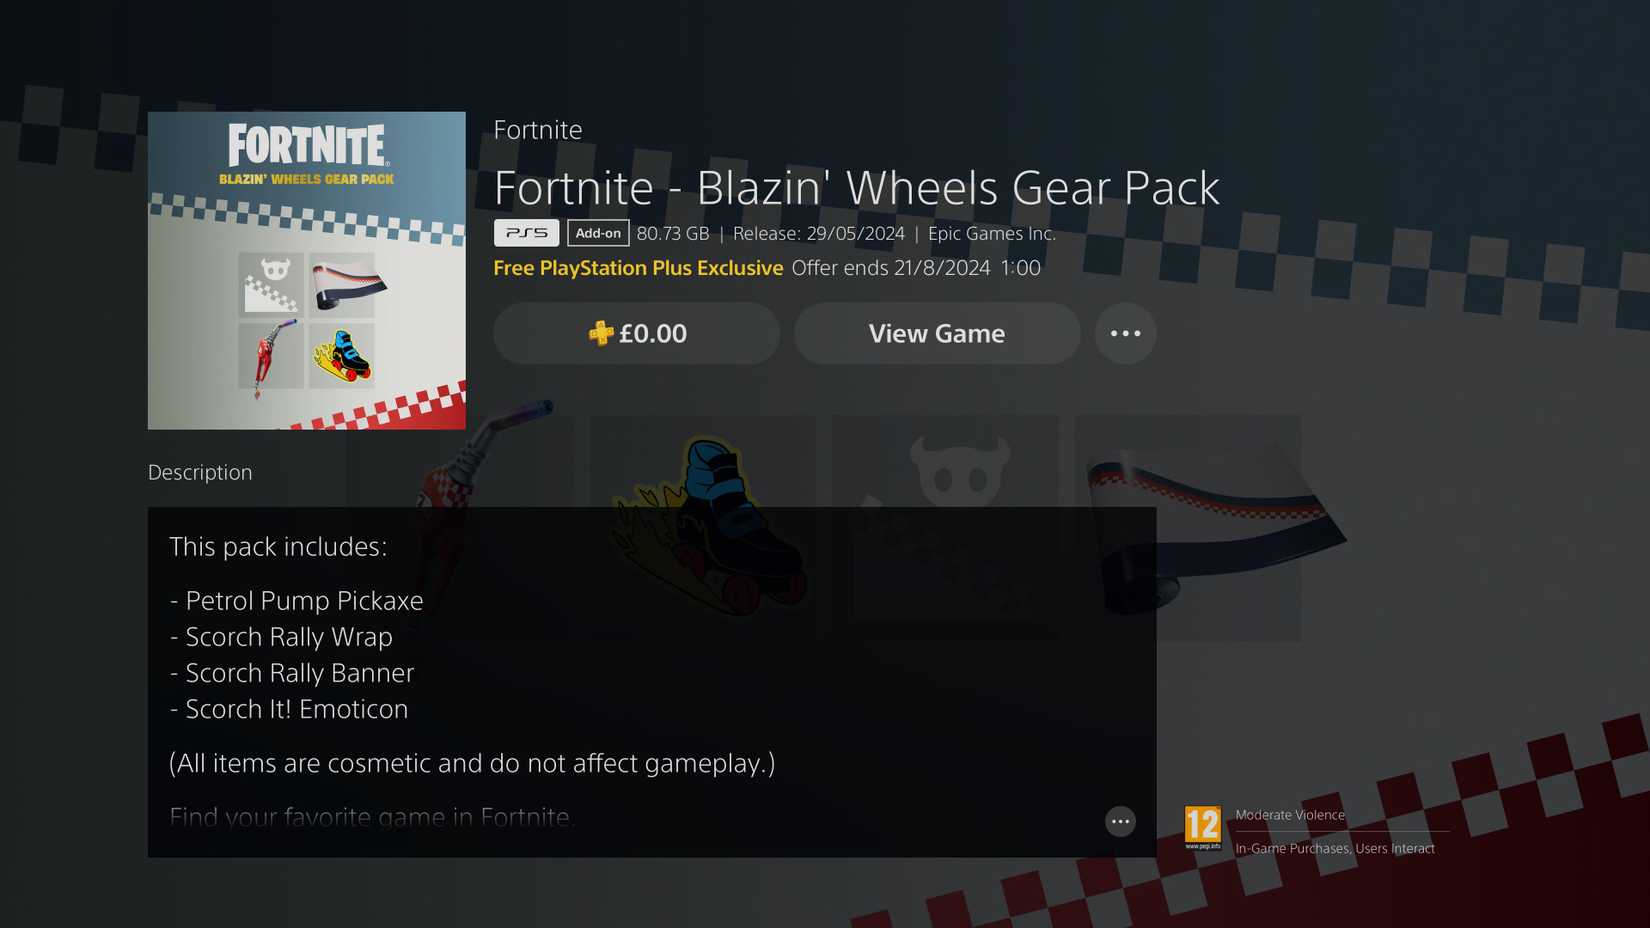Click the Description heading
The height and width of the screenshot is (928, 1650).
[x=200, y=472]
